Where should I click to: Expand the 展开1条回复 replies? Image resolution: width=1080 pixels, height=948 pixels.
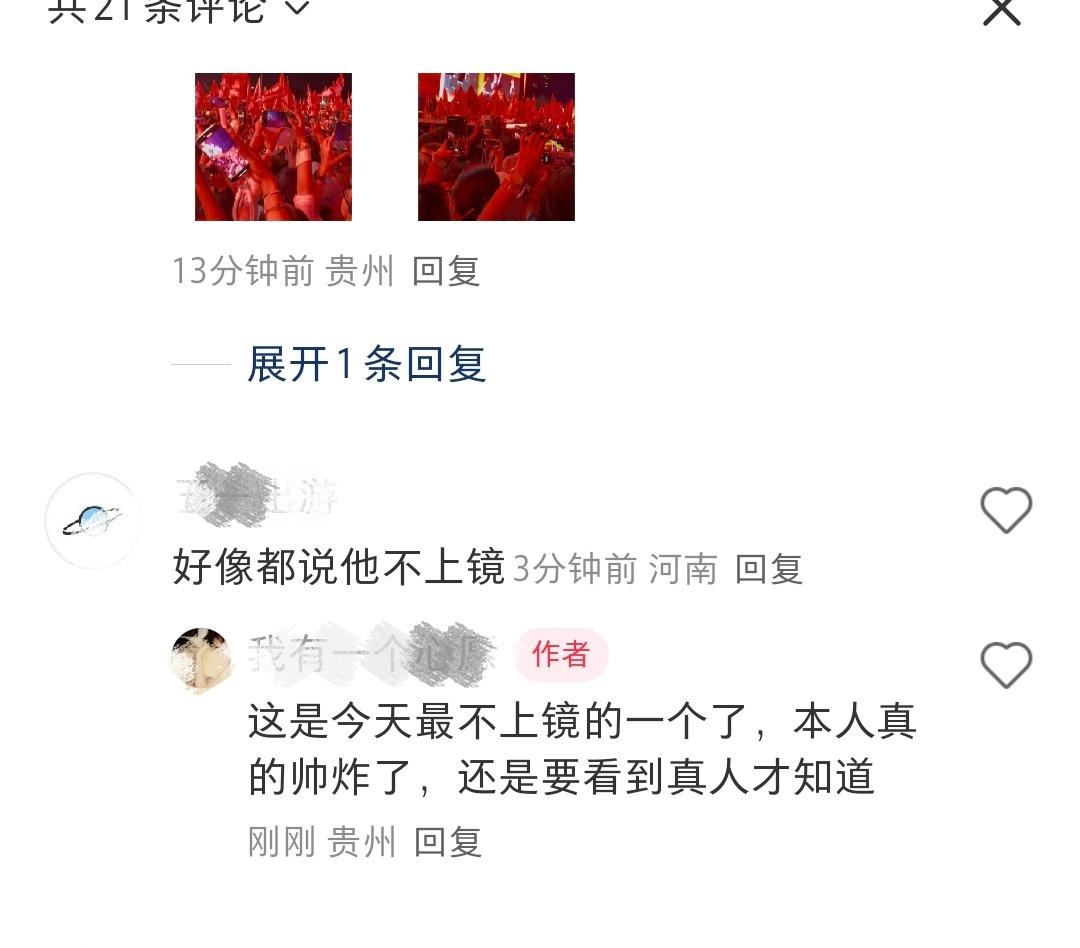pyautogui.click(x=366, y=364)
